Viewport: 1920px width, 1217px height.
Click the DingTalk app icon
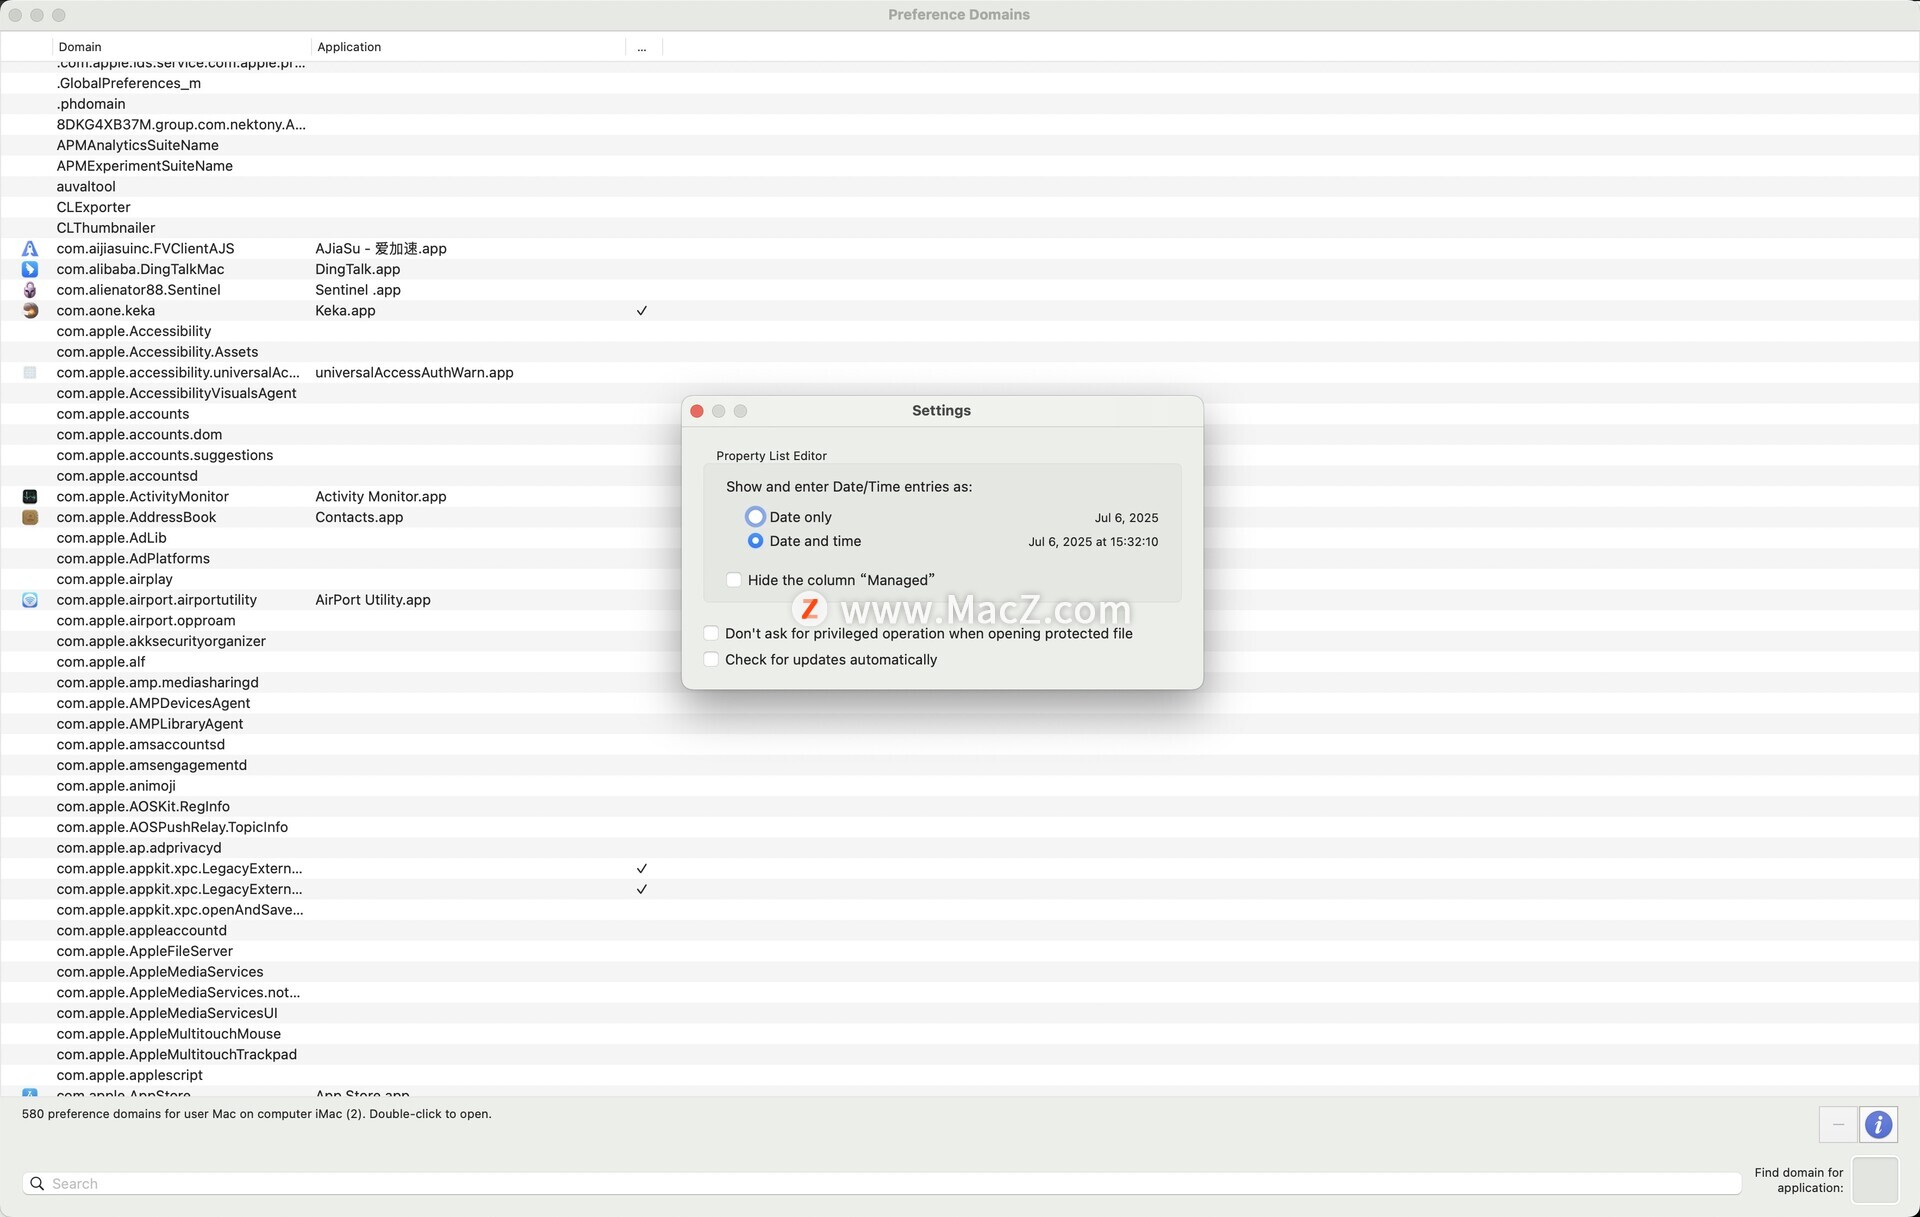30,269
